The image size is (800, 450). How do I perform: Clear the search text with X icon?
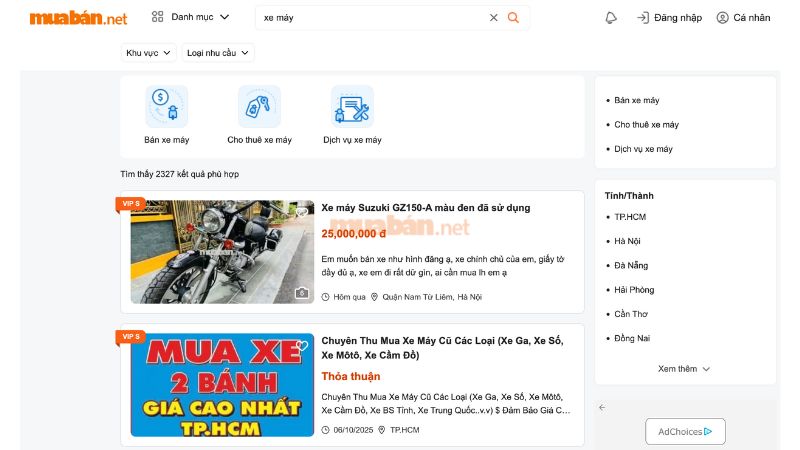click(493, 17)
